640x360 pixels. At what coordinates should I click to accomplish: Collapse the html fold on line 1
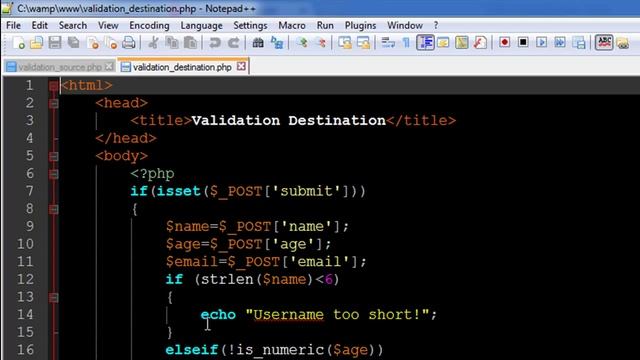tap(53, 86)
